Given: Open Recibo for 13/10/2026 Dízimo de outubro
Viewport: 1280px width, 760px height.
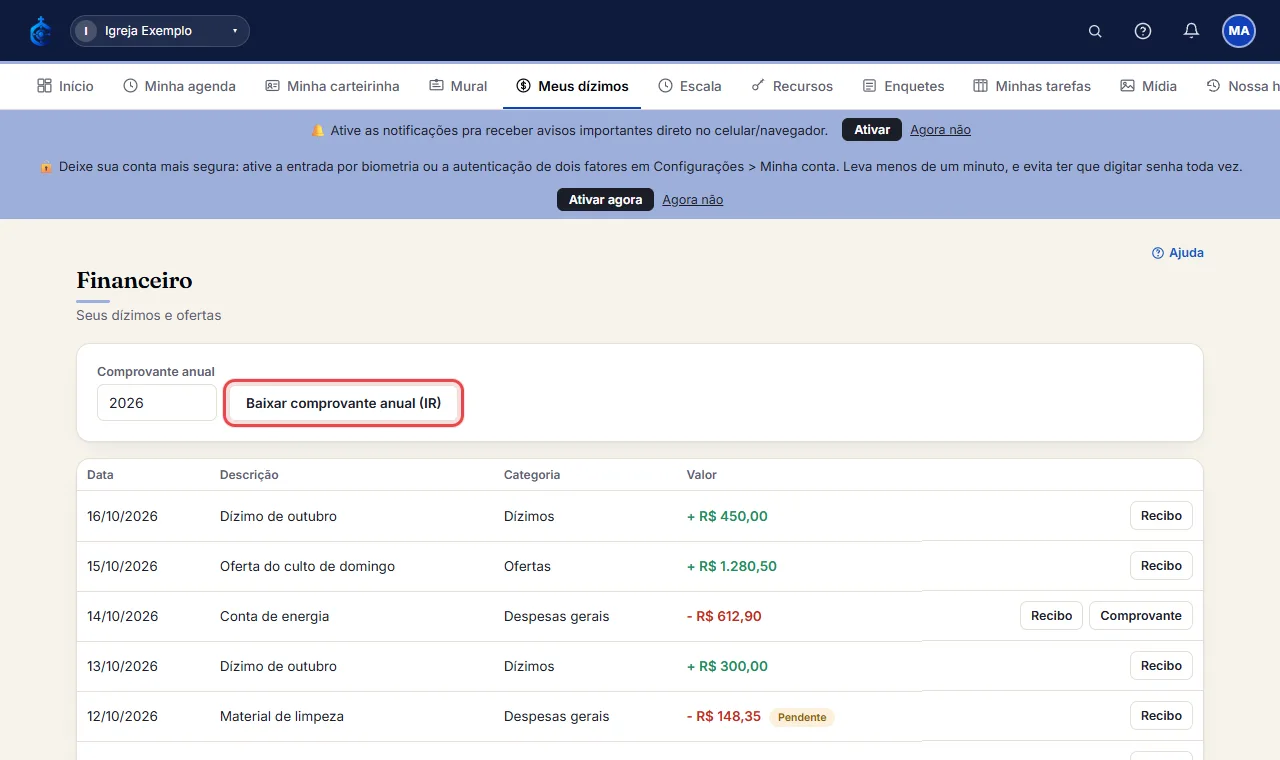Looking at the screenshot, I should (x=1161, y=666).
